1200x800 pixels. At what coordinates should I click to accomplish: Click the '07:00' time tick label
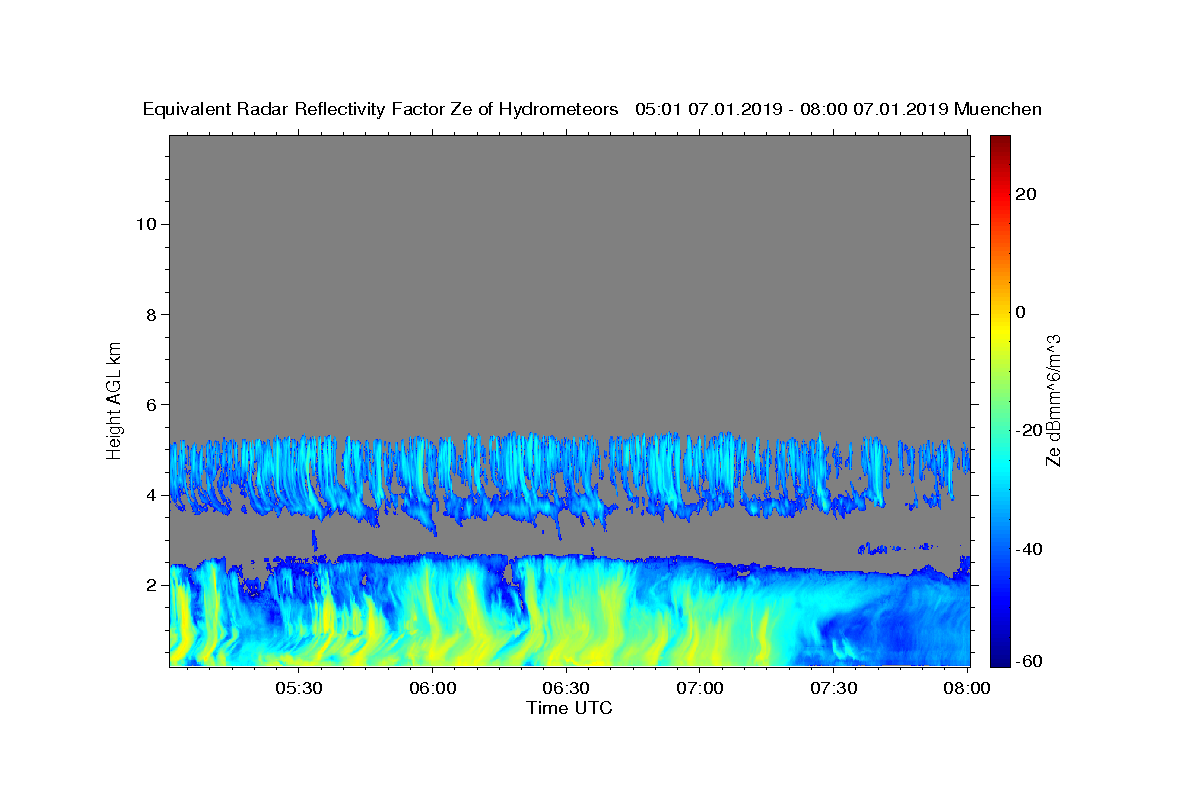700,688
